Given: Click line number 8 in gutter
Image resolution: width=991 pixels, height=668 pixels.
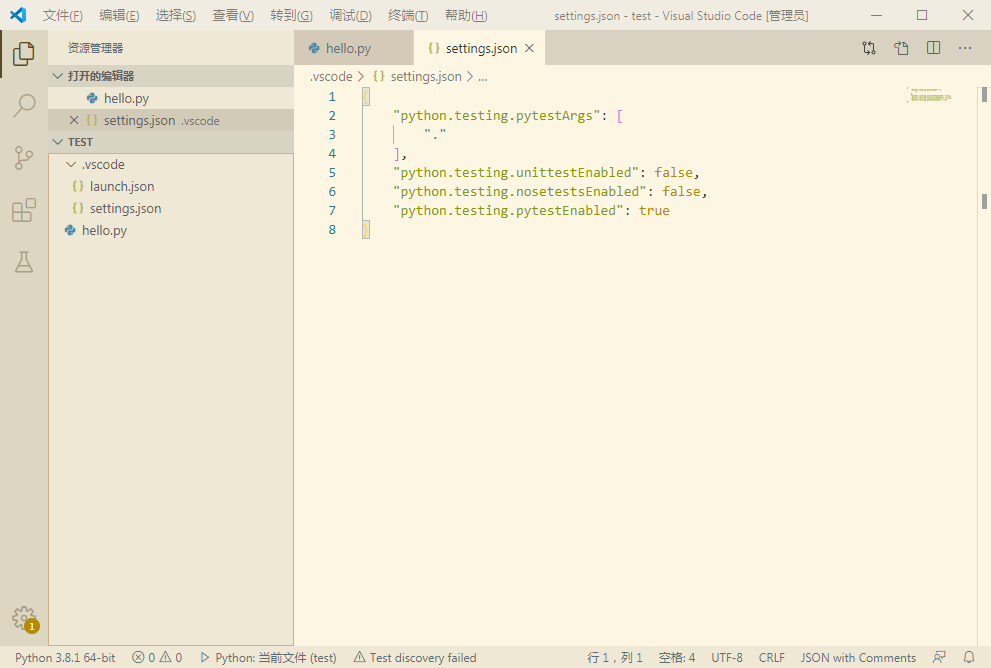Looking at the screenshot, I should click(x=332, y=229).
